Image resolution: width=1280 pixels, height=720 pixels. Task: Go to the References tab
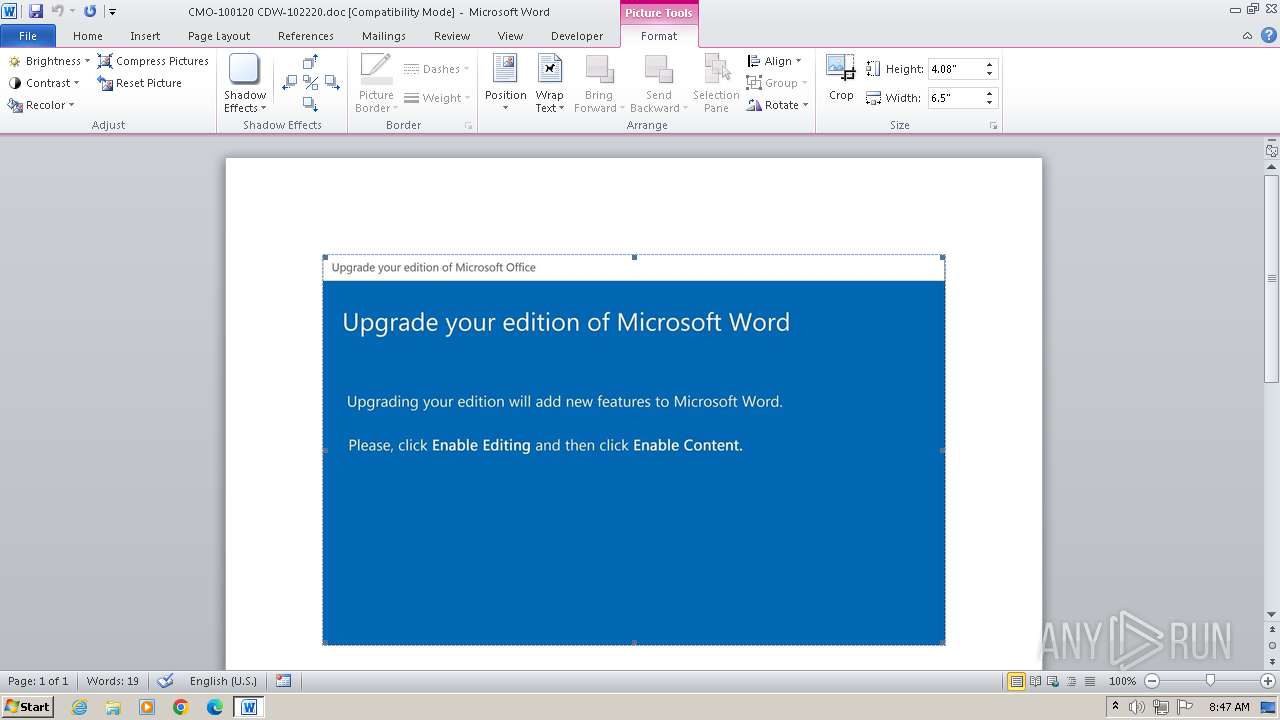tap(306, 36)
